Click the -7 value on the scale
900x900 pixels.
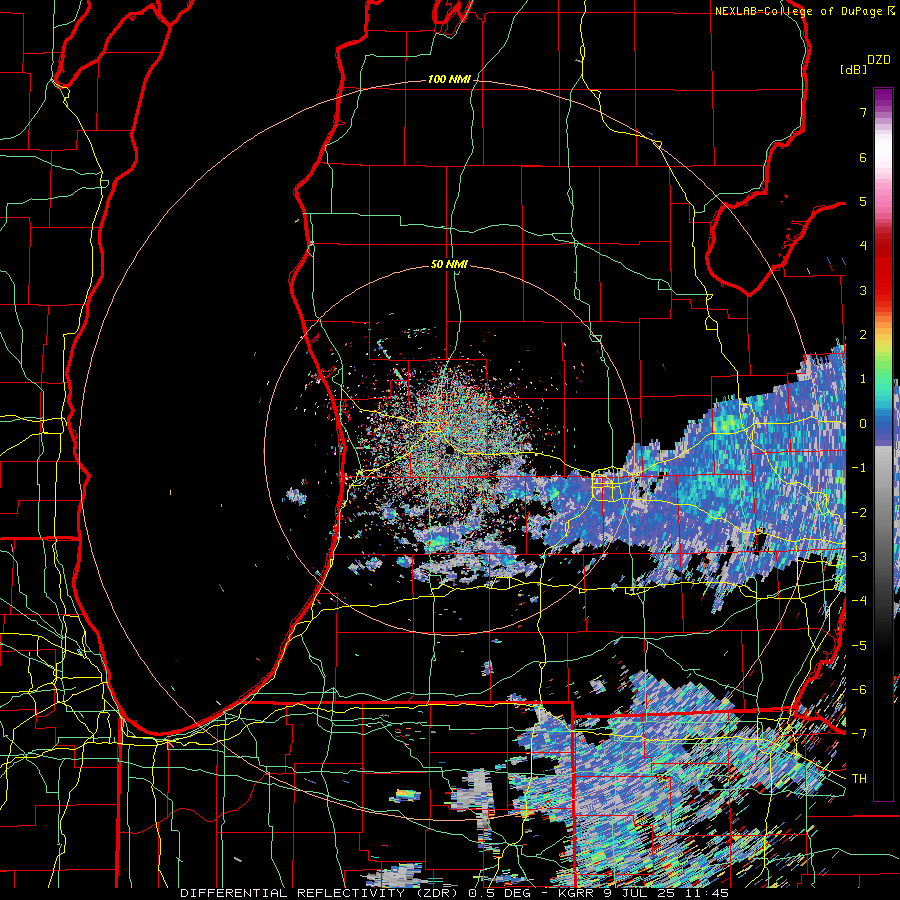(x=859, y=734)
